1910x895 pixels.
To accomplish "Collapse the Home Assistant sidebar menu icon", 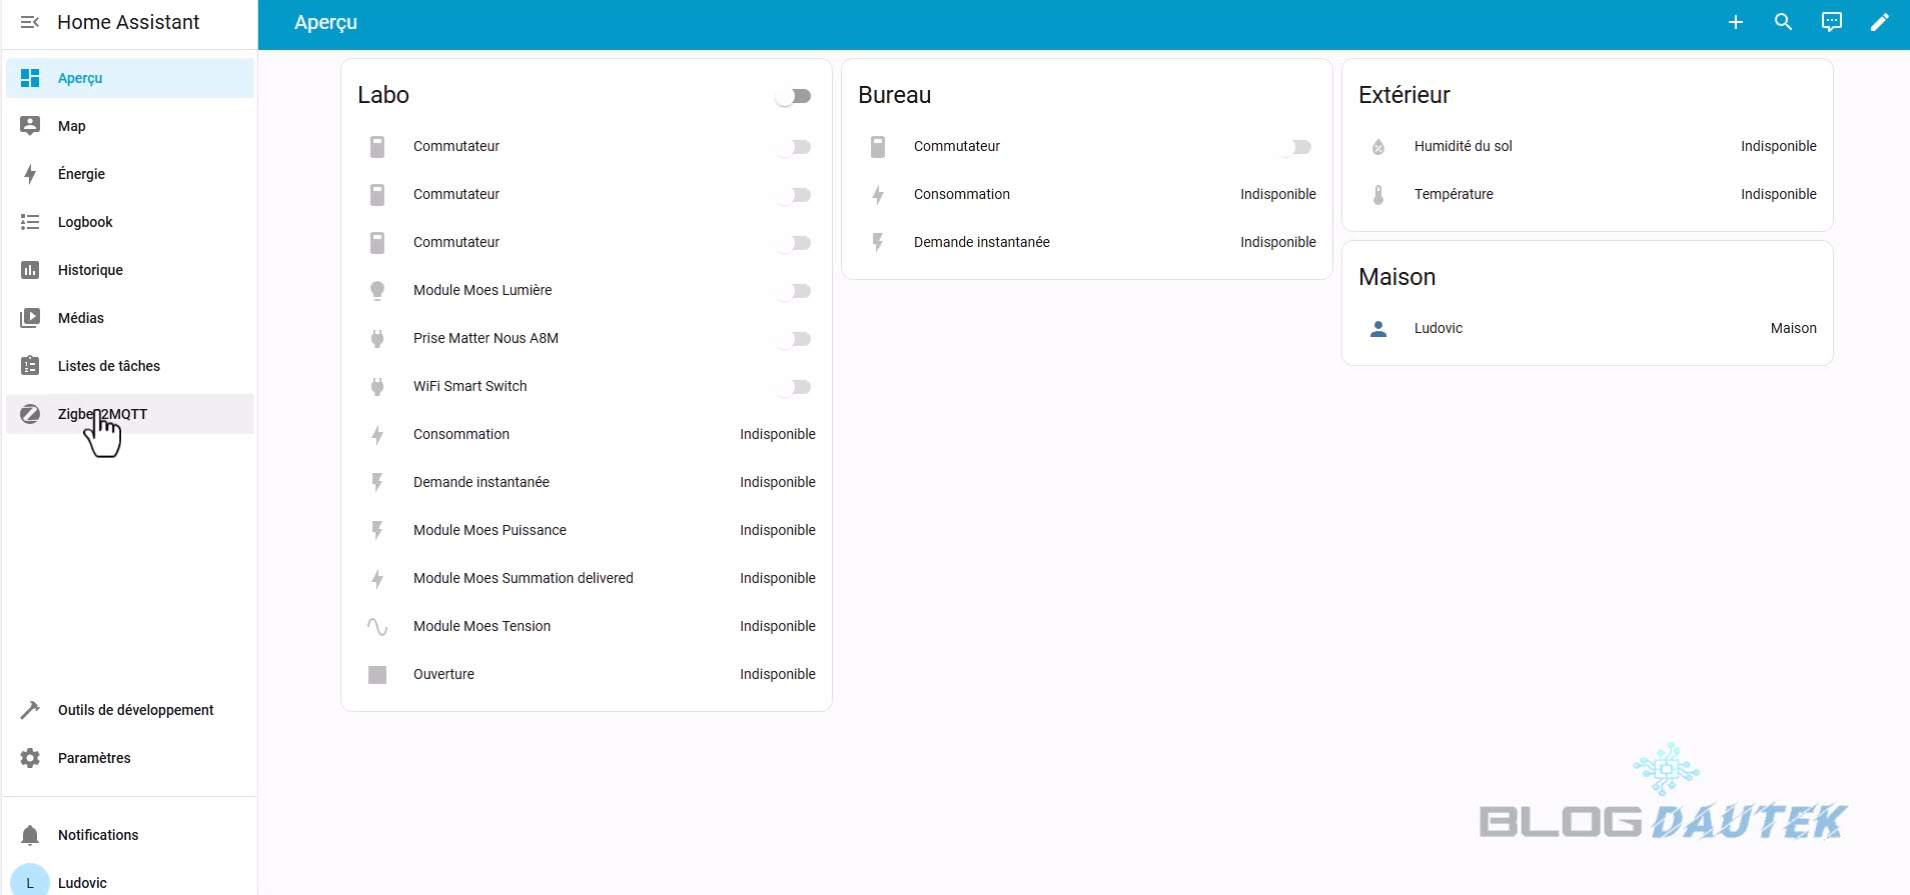I will tap(30, 22).
